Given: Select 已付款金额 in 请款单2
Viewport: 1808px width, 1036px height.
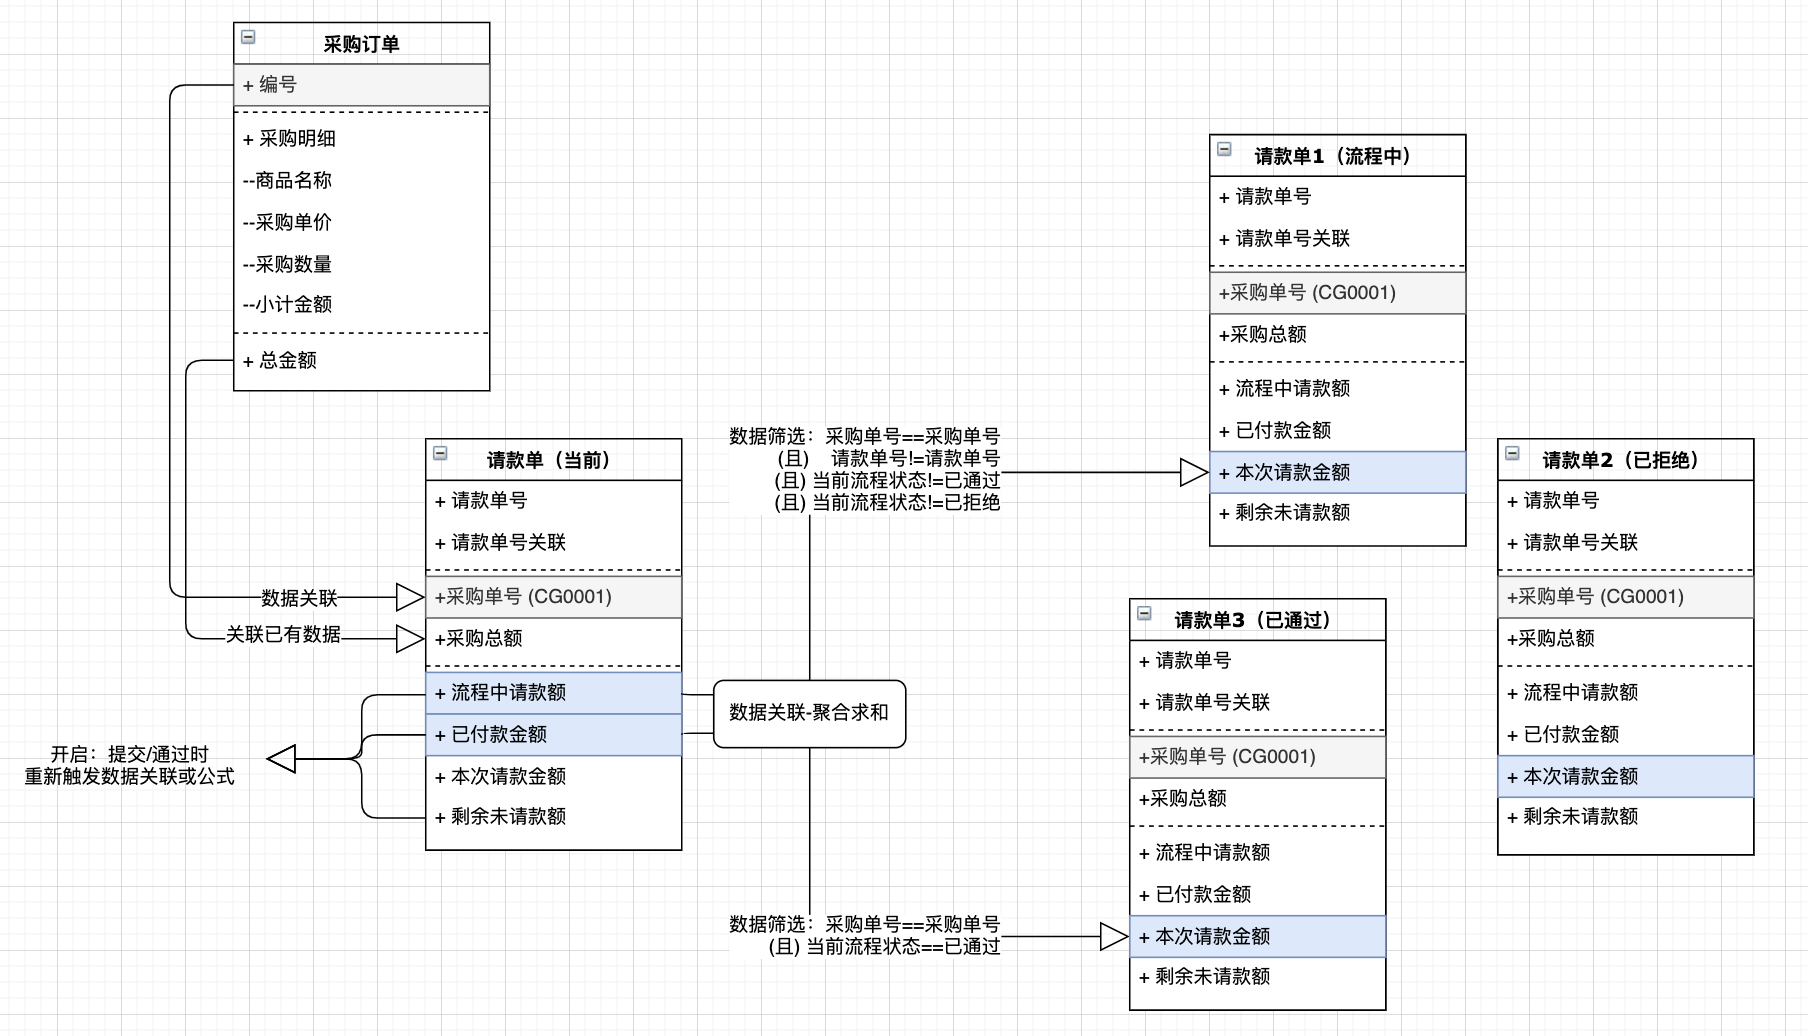Looking at the screenshot, I should coord(1626,735).
